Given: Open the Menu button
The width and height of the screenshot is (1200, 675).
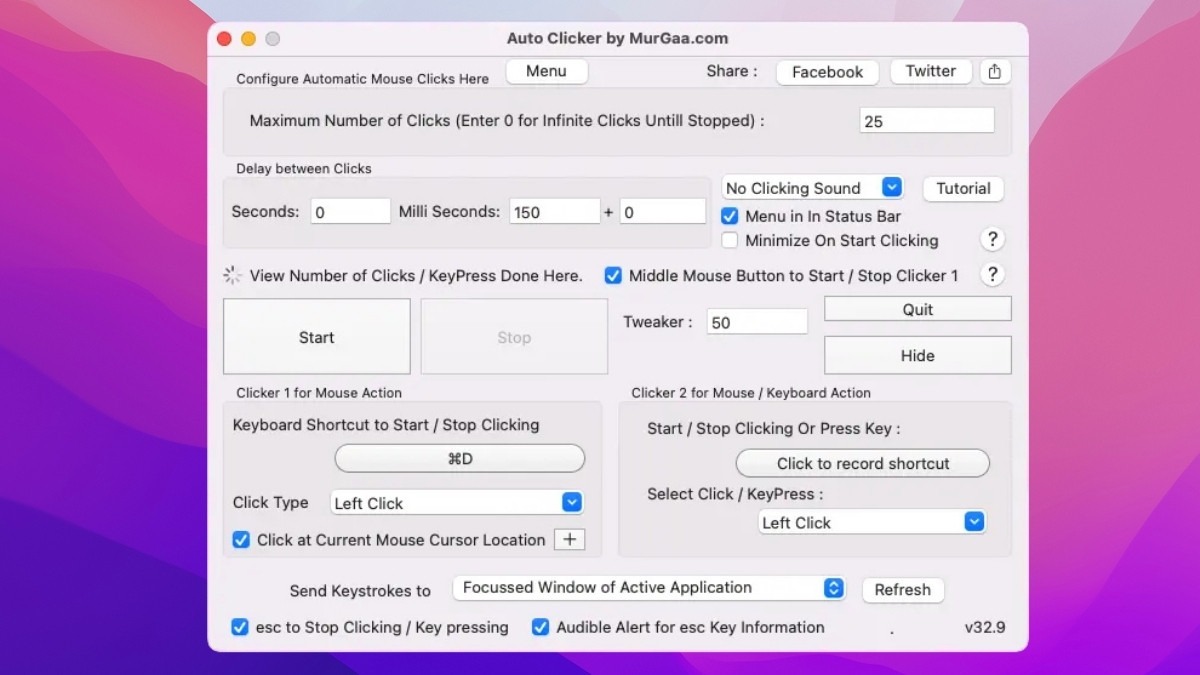Looking at the screenshot, I should coord(546,71).
